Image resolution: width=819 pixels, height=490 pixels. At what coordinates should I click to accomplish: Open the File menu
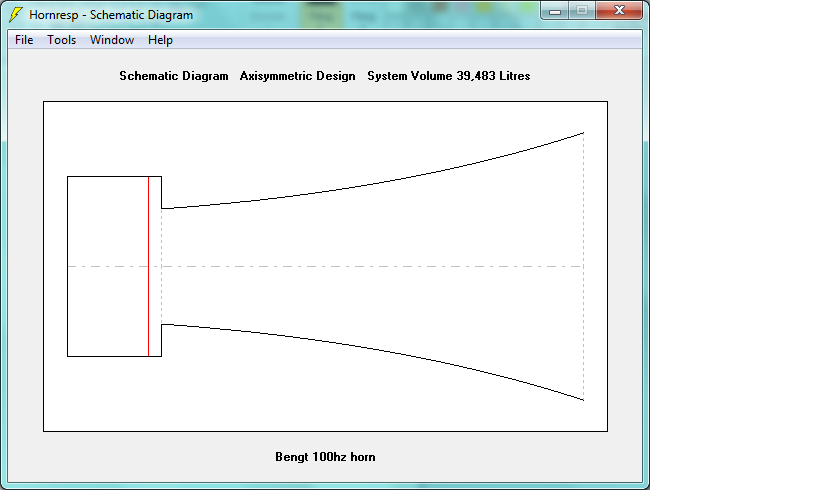24,40
